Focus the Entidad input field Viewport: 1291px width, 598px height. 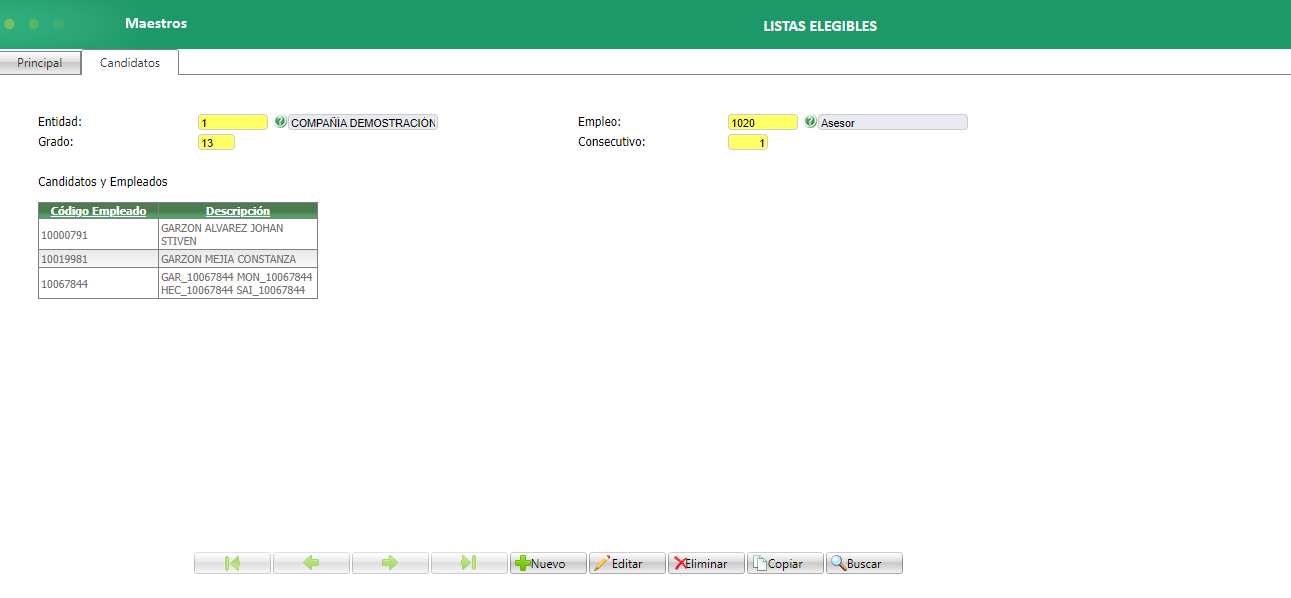coord(233,122)
